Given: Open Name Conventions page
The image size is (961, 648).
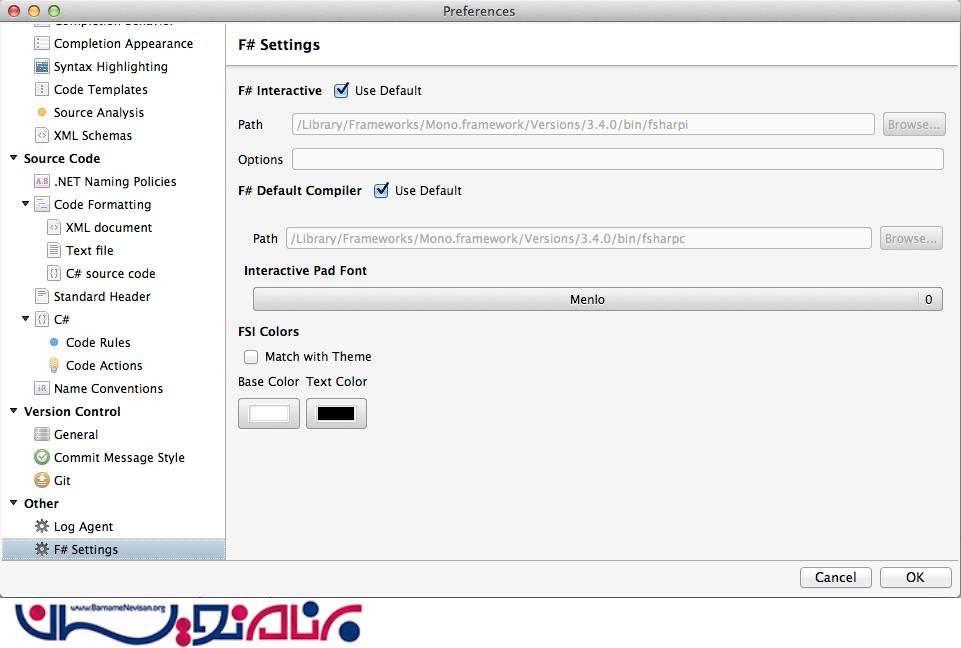Looking at the screenshot, I should click(108, 388).
